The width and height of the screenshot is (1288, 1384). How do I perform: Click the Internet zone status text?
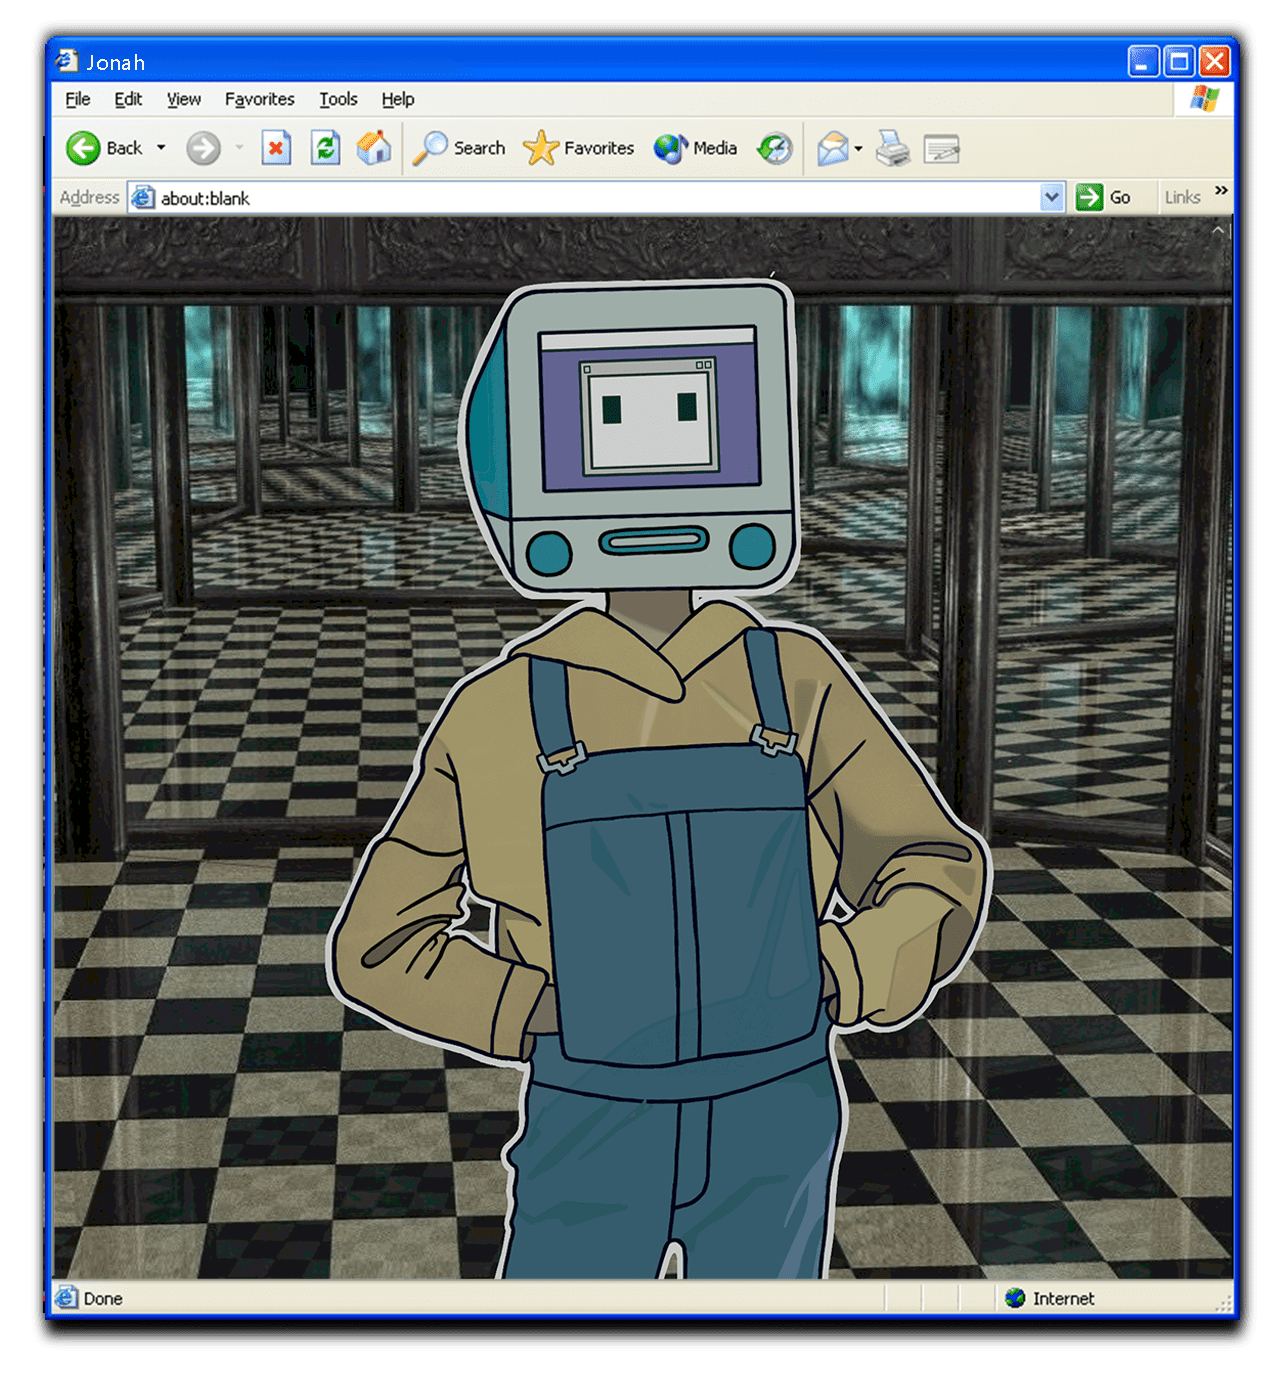click(x=1063, y=1298)
